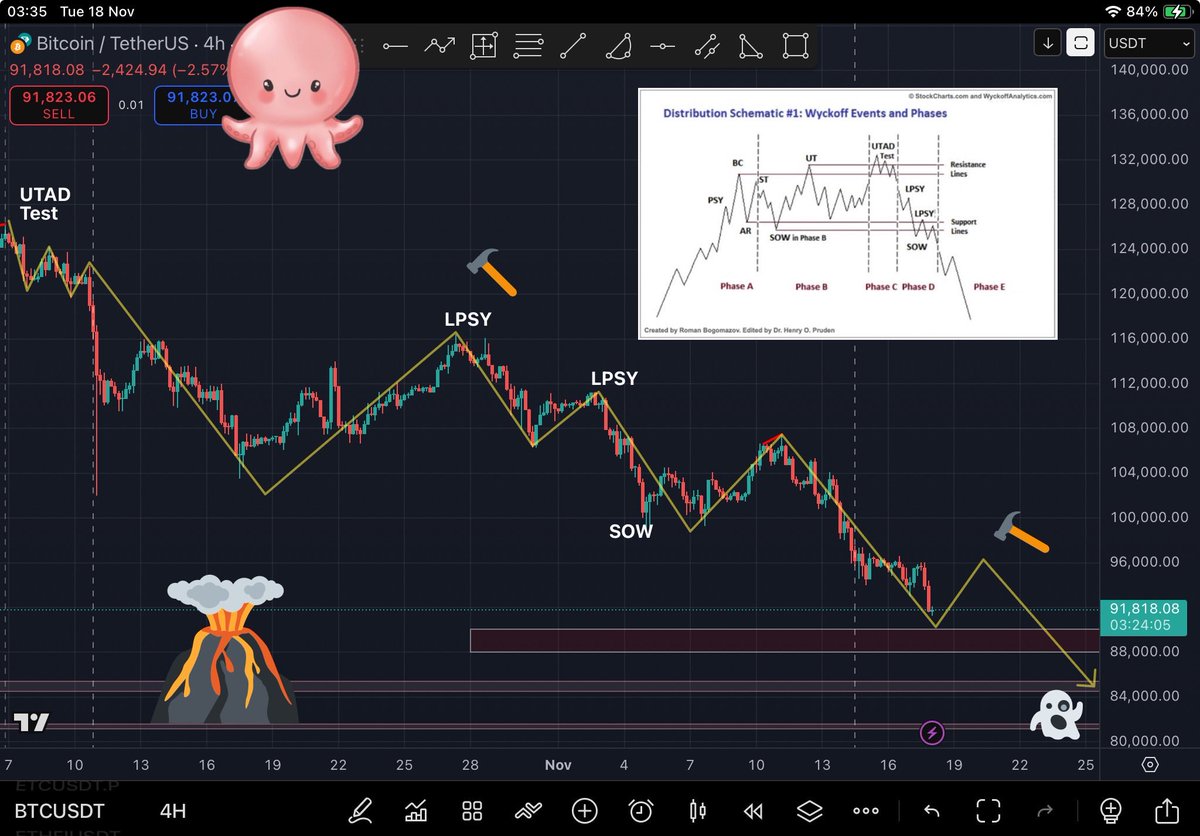Open chart type selector icon
The width and height of the screenshot is (1200, 836).
416,810
